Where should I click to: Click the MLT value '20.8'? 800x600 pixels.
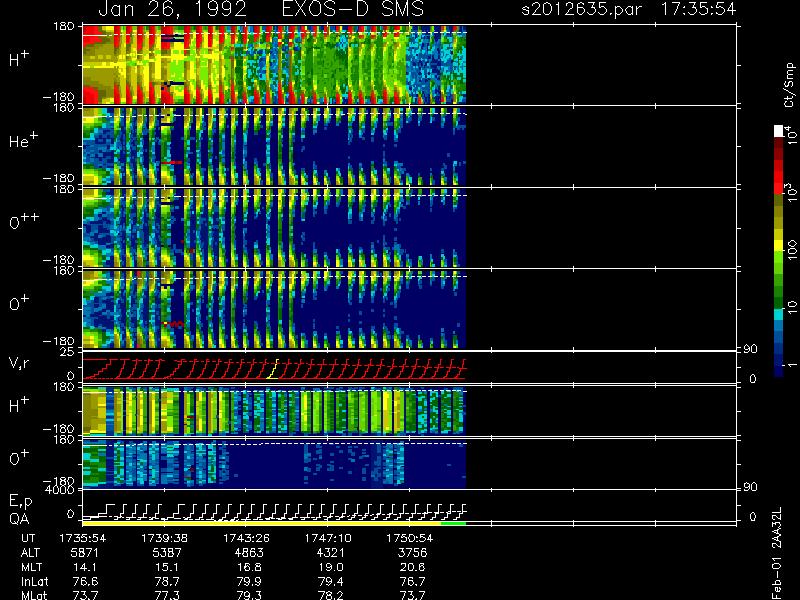tap(412, 567)
